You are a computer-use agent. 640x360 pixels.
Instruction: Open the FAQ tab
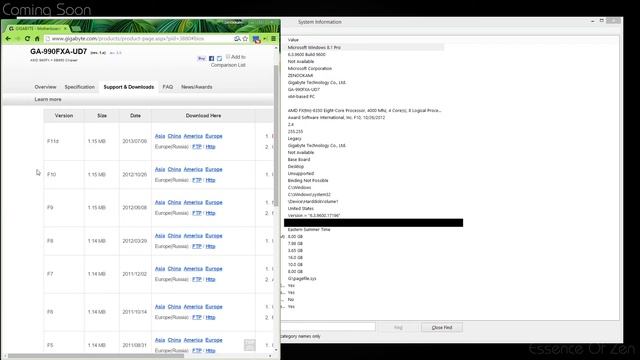point(168,87)
